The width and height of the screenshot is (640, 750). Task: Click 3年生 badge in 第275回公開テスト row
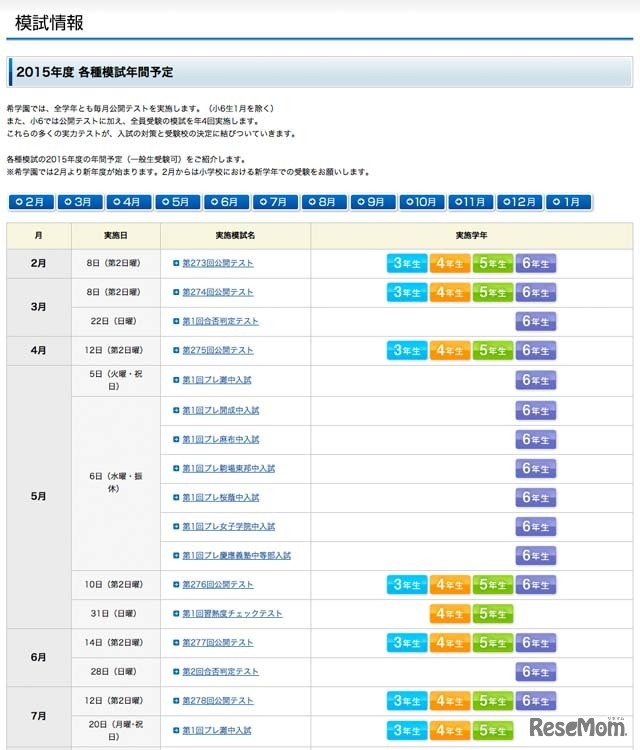(x=407, y=350)
